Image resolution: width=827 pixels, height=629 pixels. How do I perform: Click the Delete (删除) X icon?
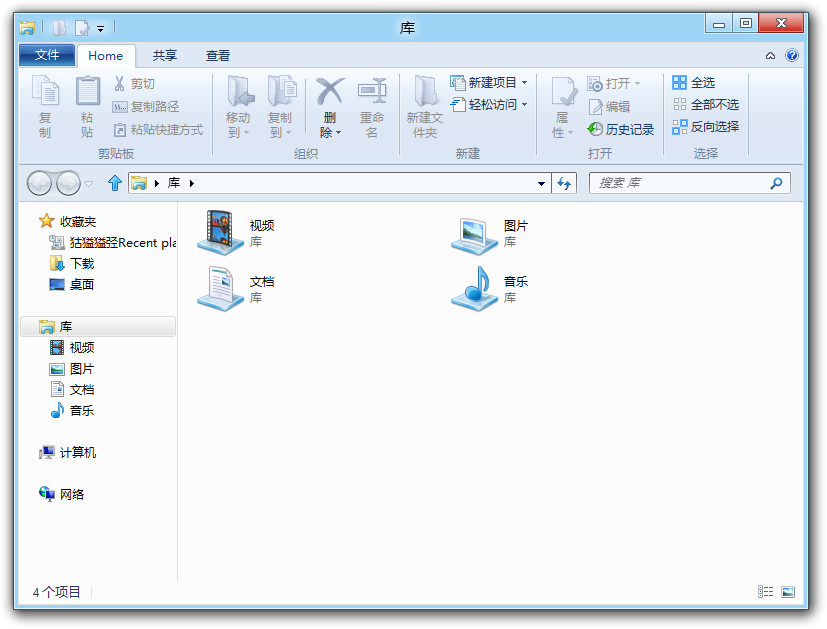(x=330, y=91)
